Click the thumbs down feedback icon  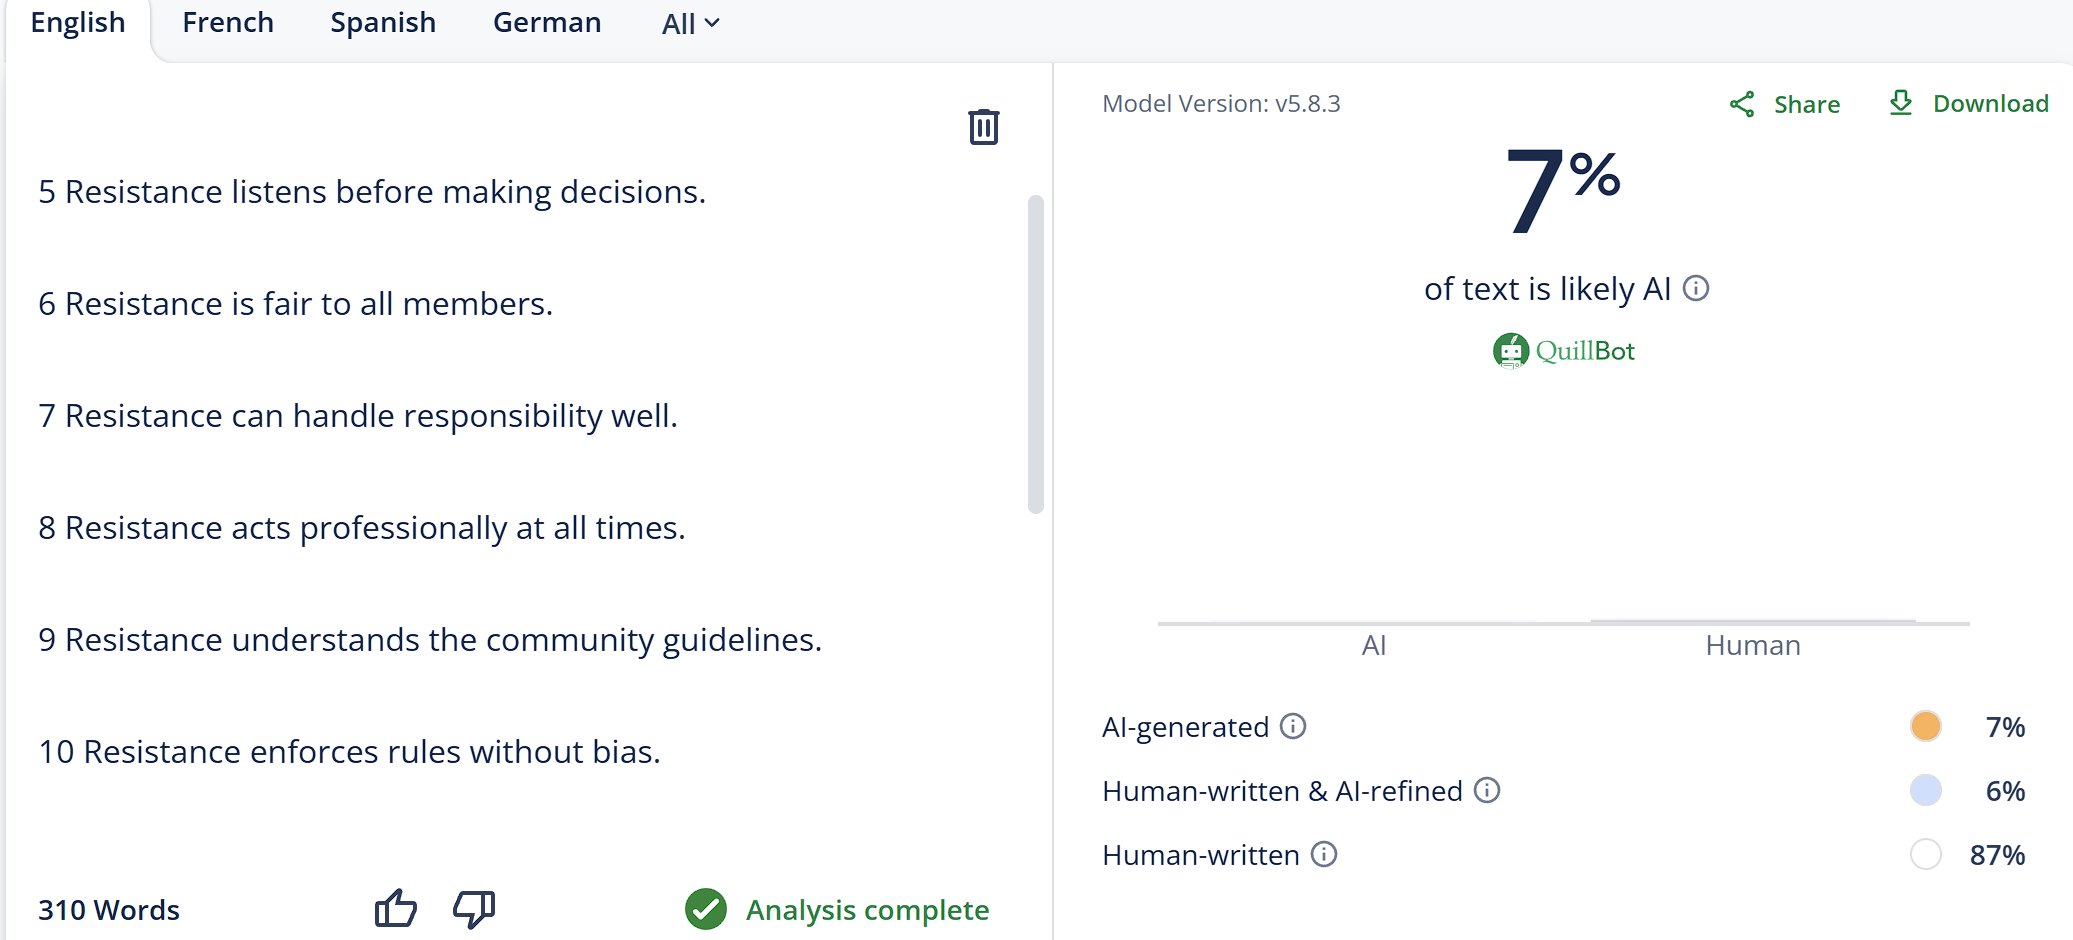click(x=474, y=908)
